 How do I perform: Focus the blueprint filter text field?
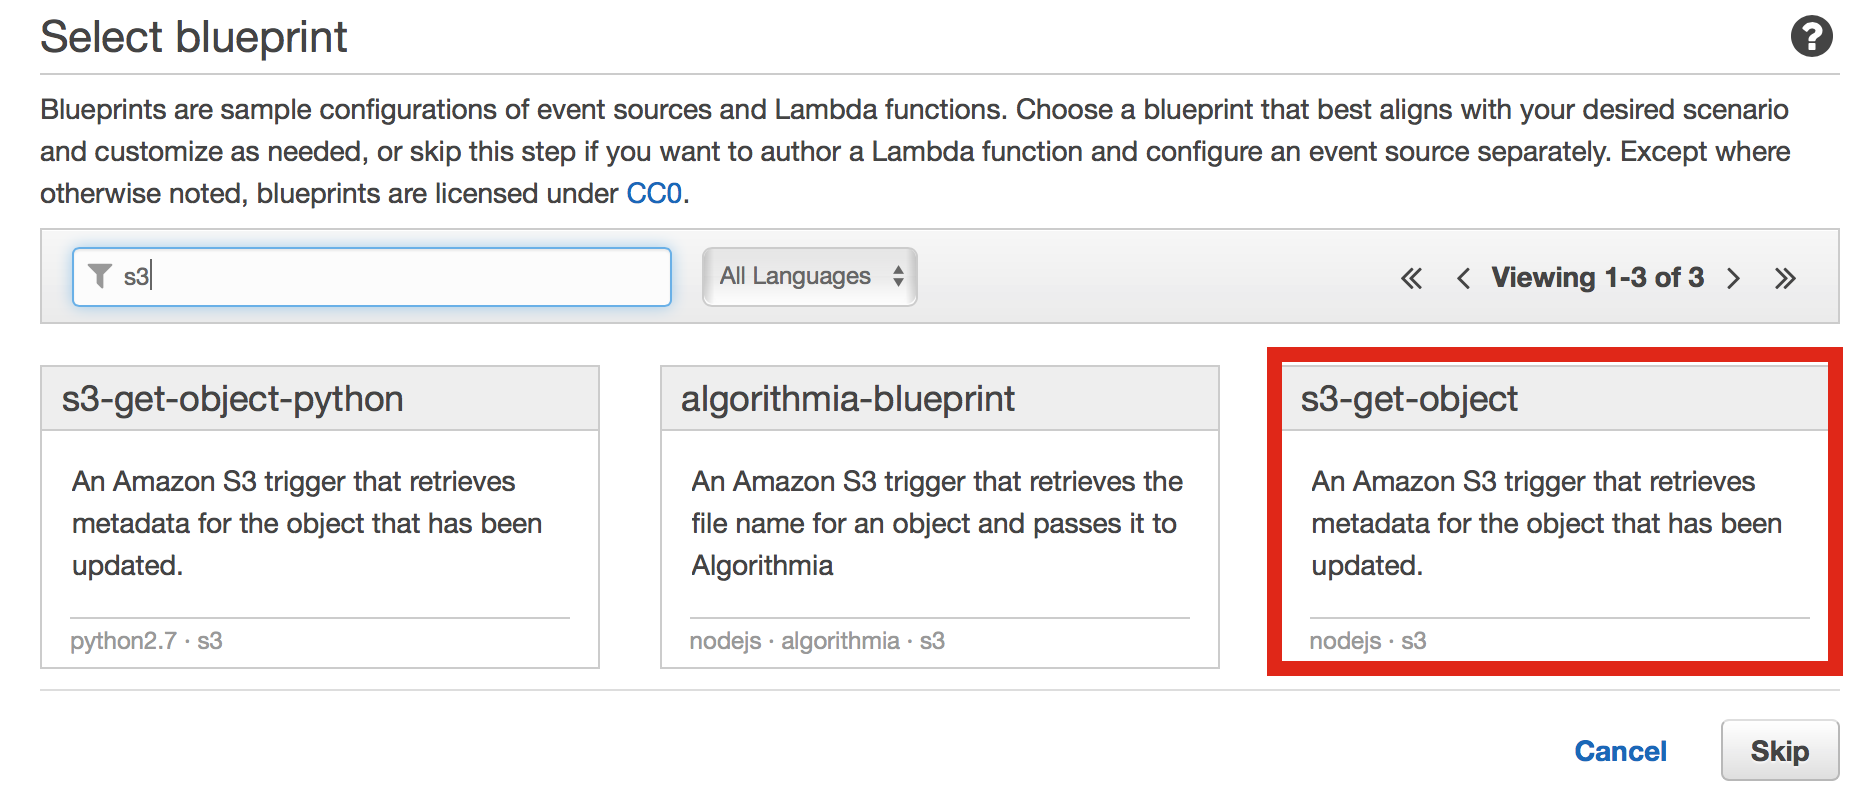pos(400,276)
